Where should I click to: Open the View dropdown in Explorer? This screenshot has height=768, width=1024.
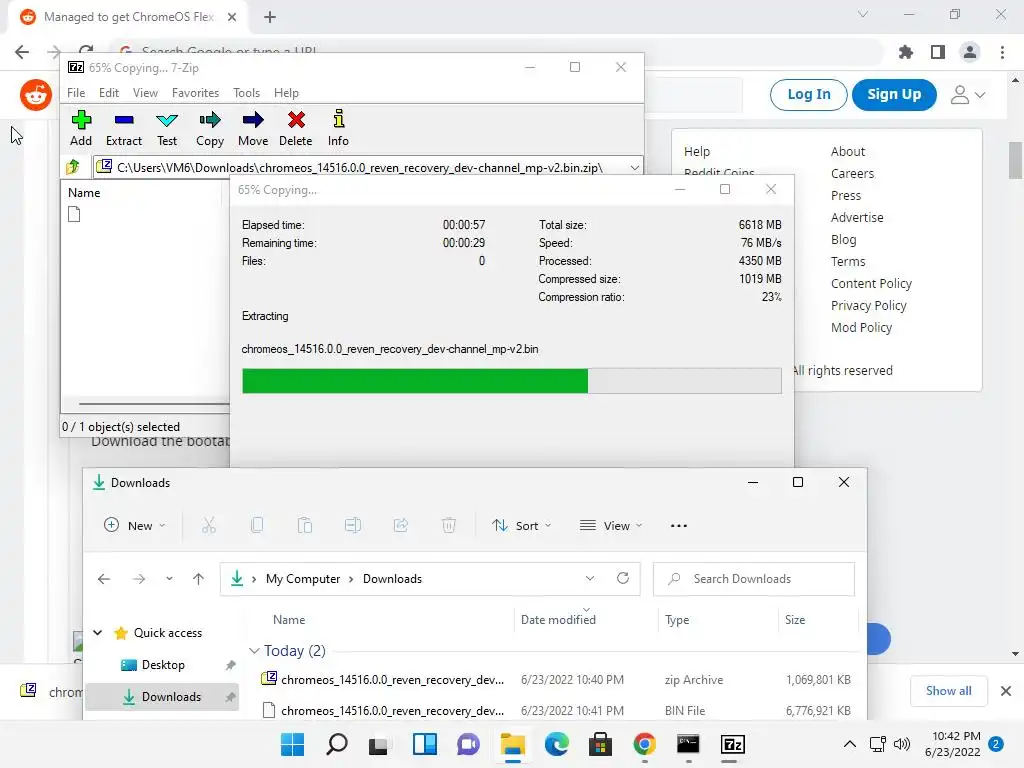(611, 525)
